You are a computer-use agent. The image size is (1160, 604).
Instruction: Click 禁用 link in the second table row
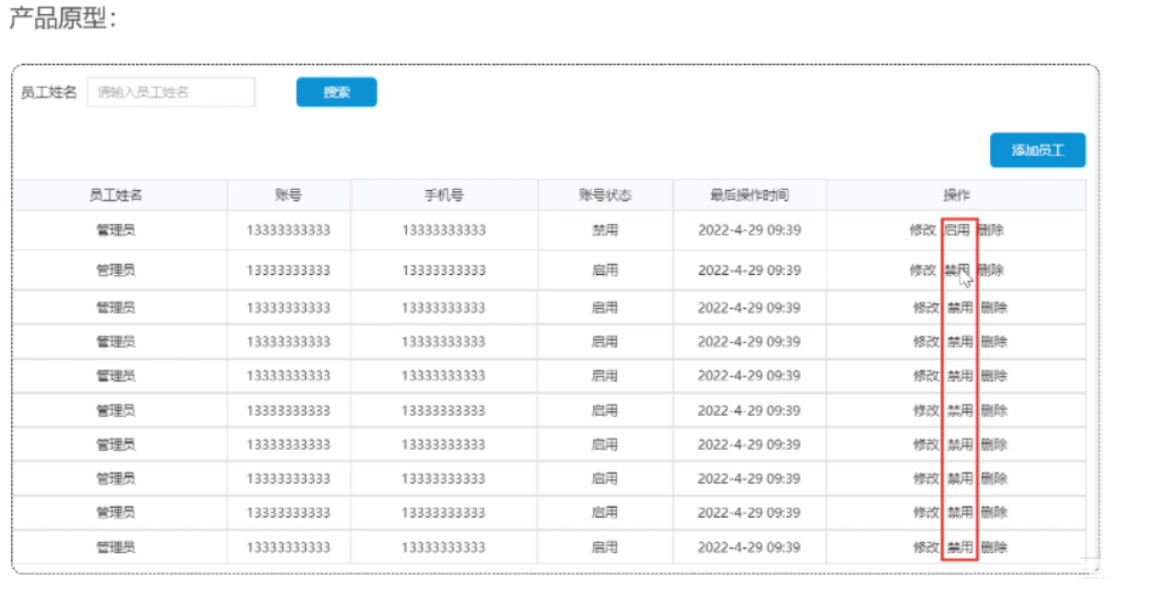point(959,269)
